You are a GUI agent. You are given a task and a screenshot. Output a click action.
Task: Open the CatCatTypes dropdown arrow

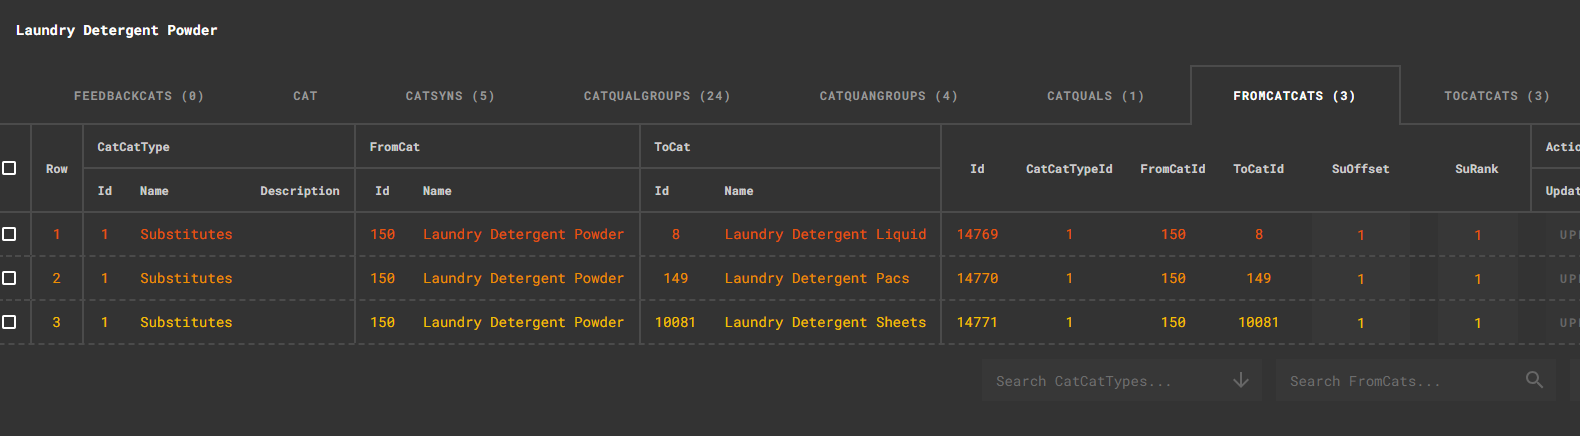pyautogui.click(x=1240, y=380)
